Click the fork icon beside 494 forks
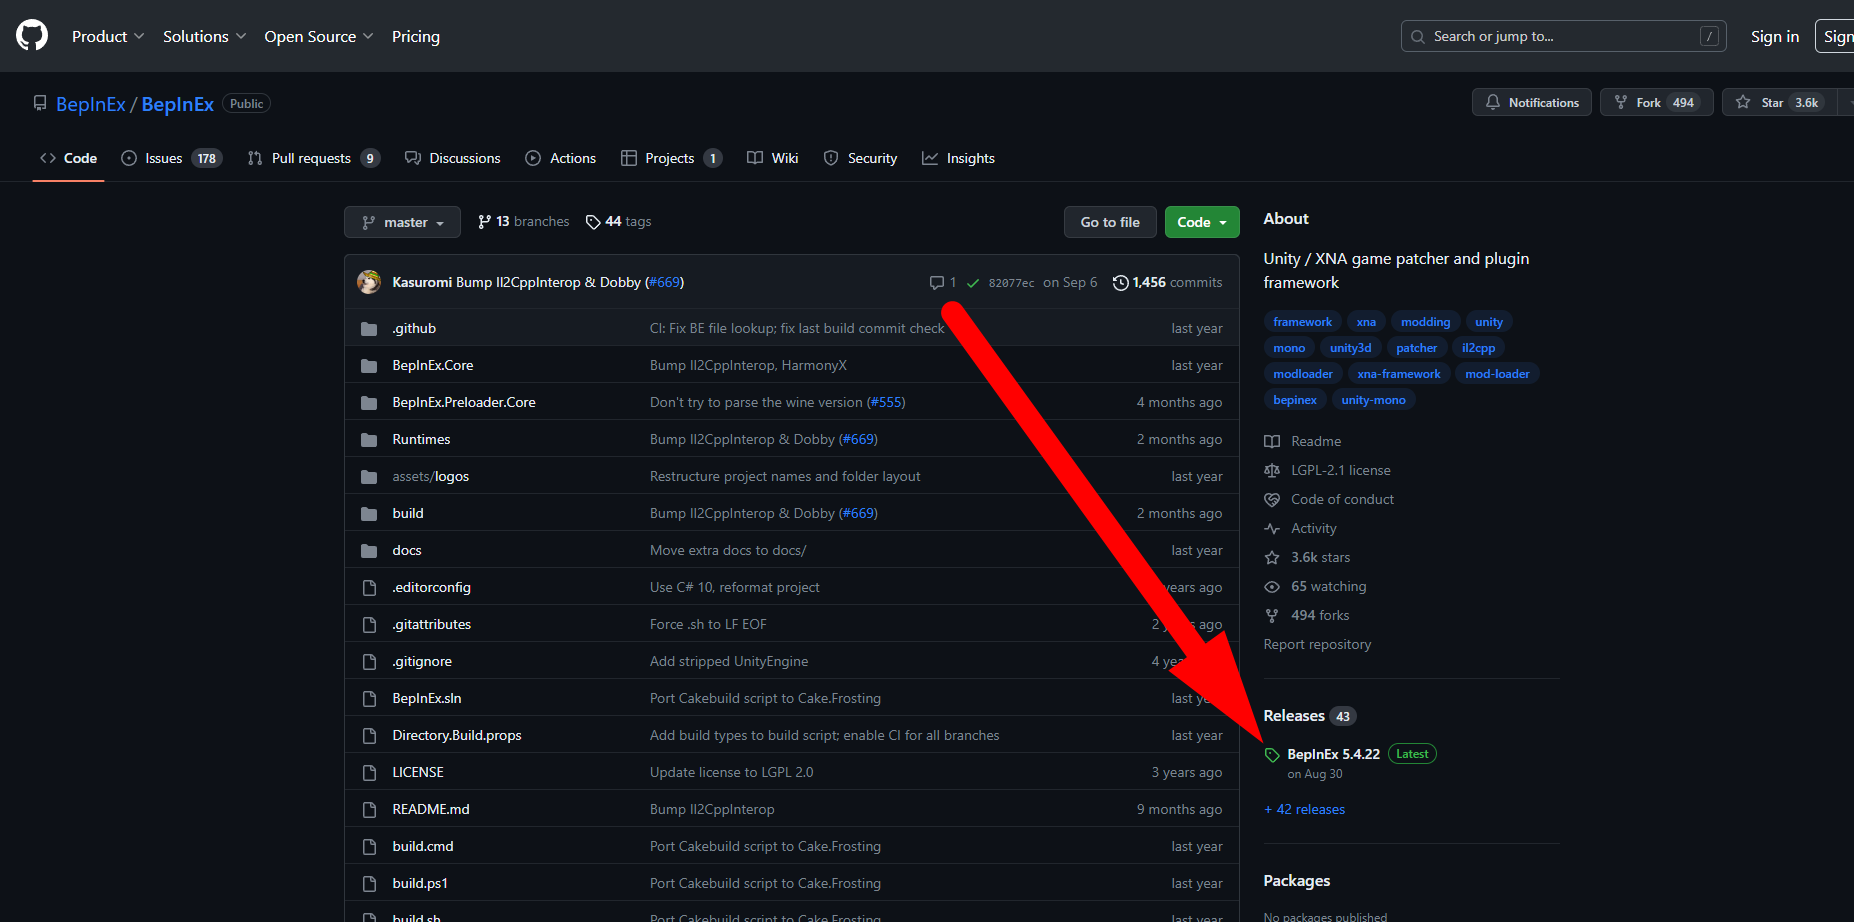The width and height of the screenshot is (1854, 922). click(x=1272, y=616)
